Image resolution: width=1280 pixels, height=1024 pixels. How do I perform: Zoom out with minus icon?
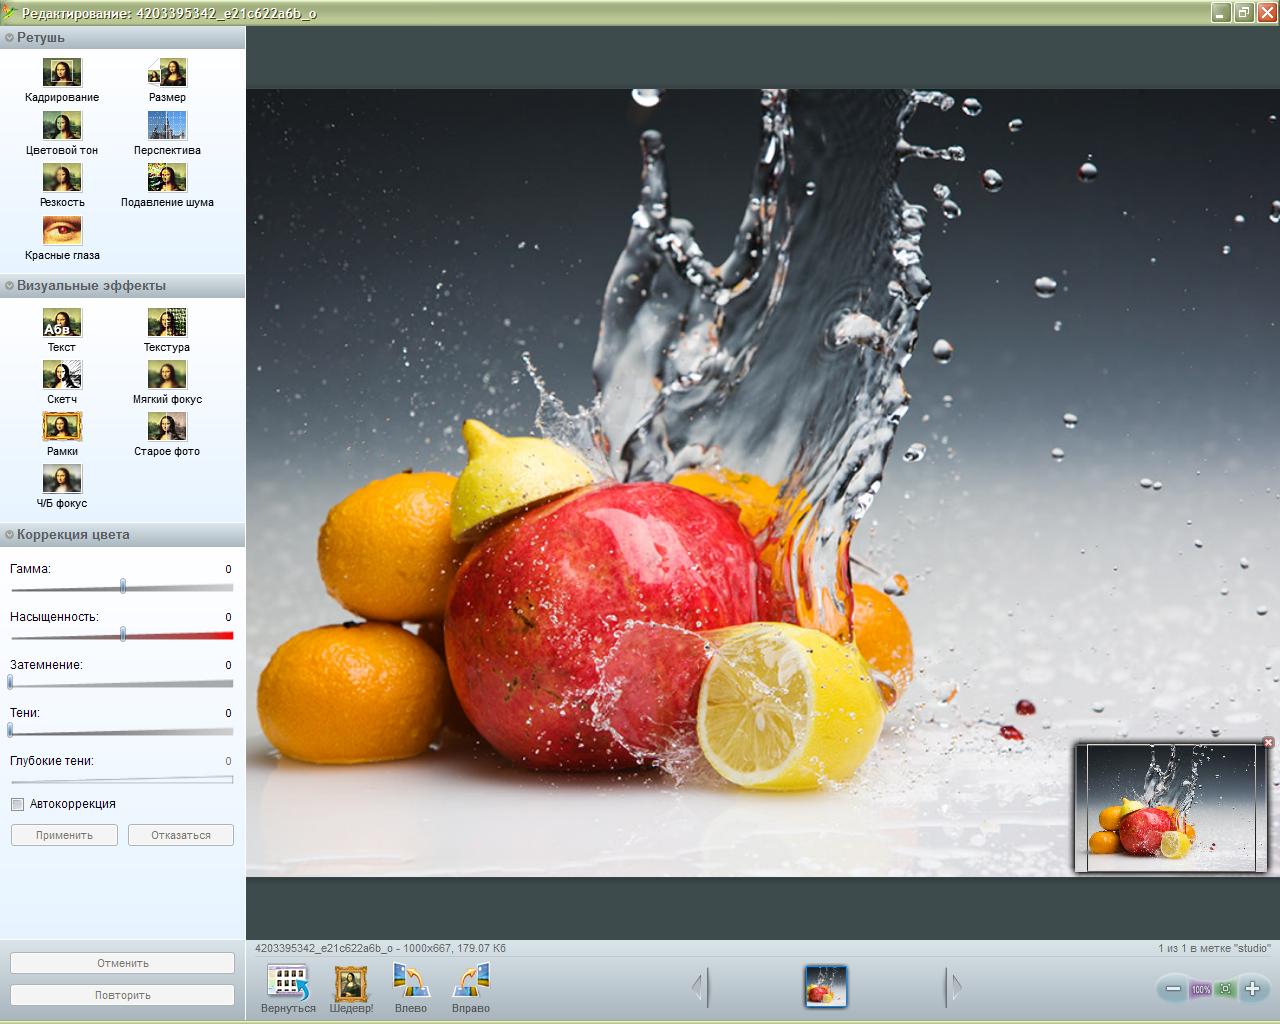(1173, 989)
